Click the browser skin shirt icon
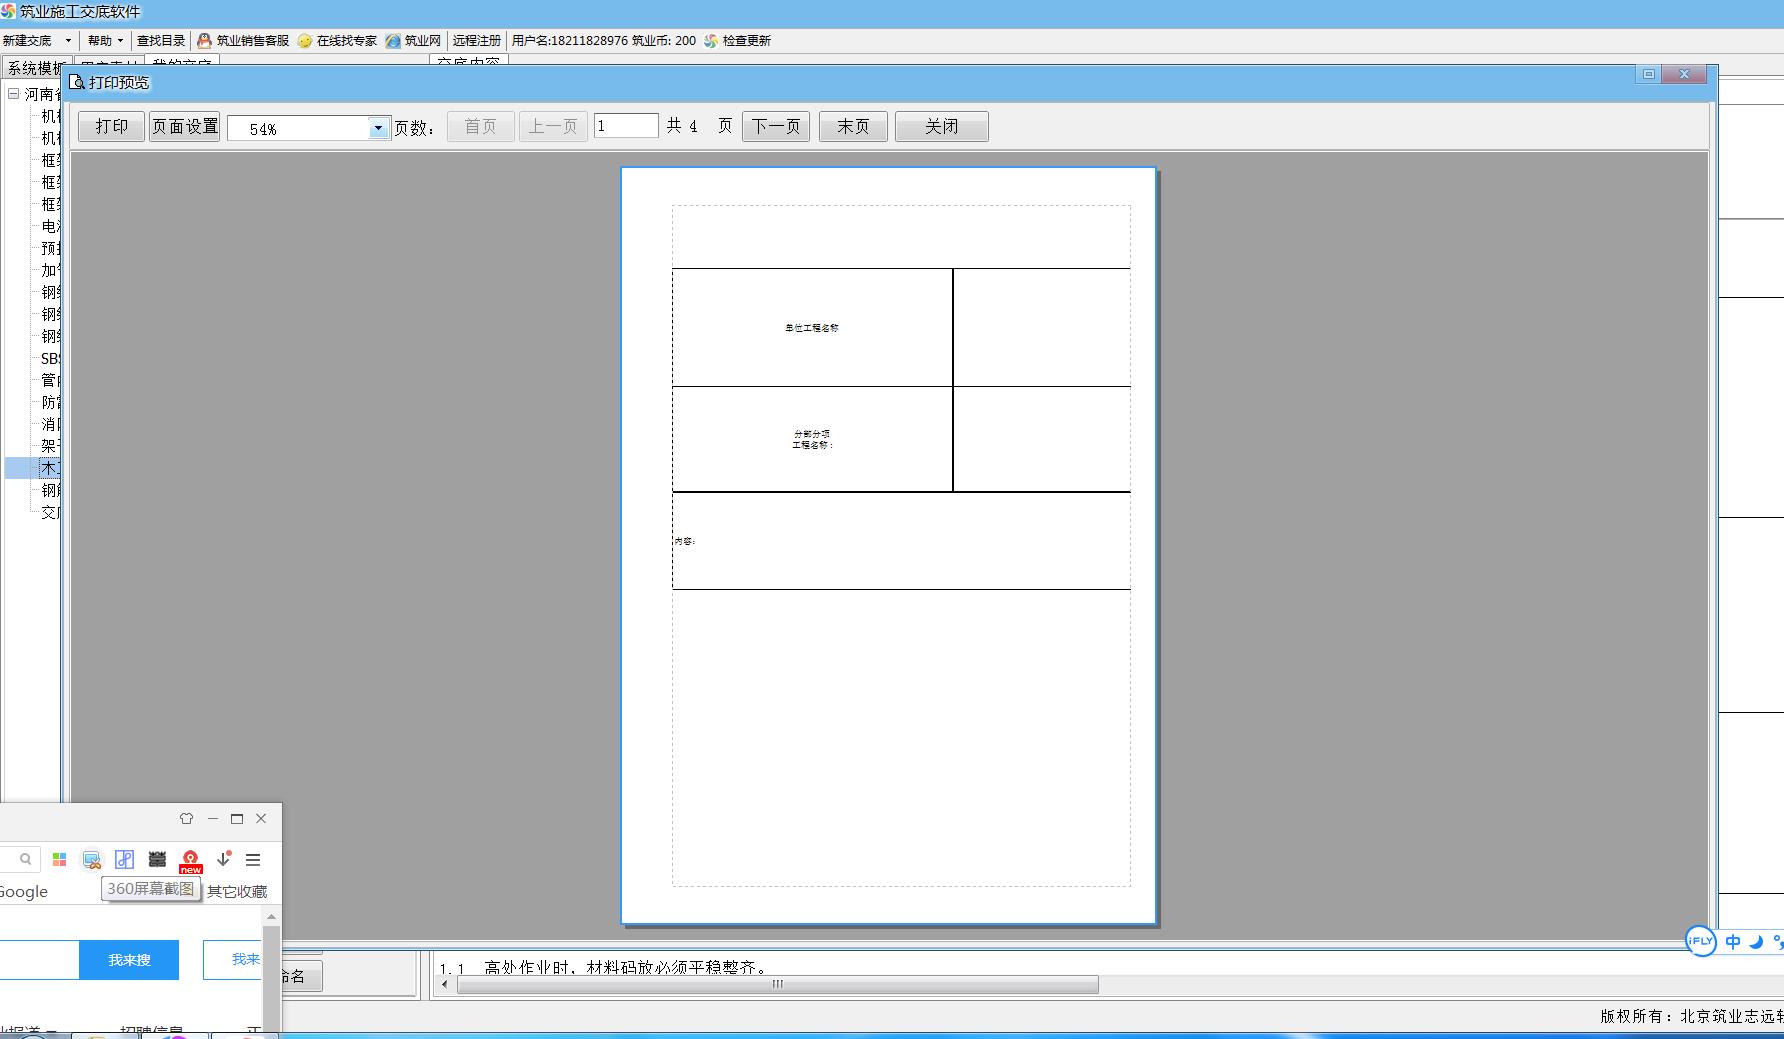This screenshot has width=1784, height=1039. 186,818
